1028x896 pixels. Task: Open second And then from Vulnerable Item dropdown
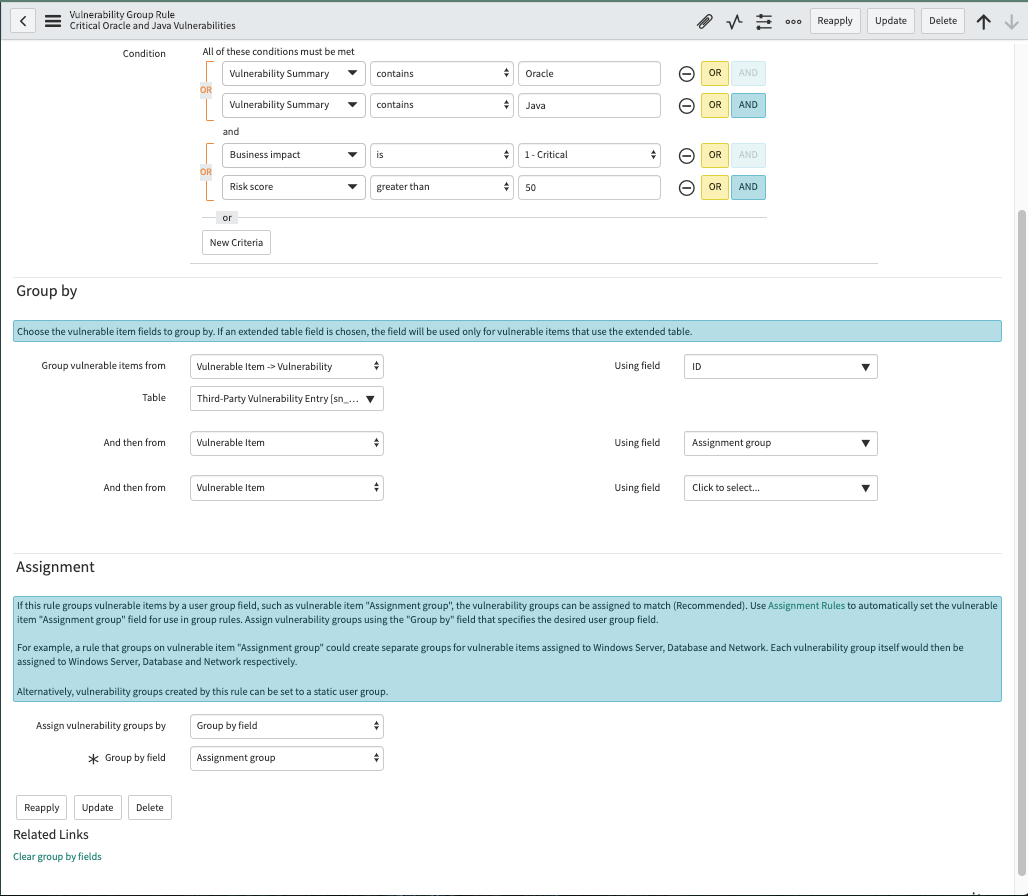(x=287, y=488)
